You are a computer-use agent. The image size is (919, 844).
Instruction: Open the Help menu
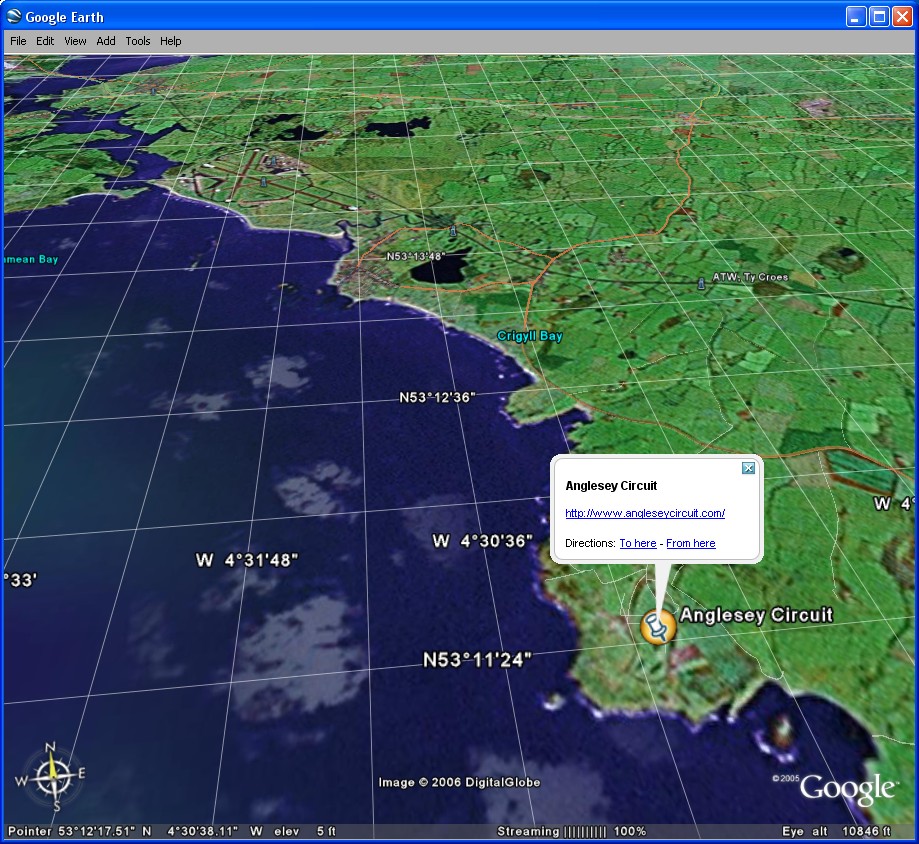(171, 41)
